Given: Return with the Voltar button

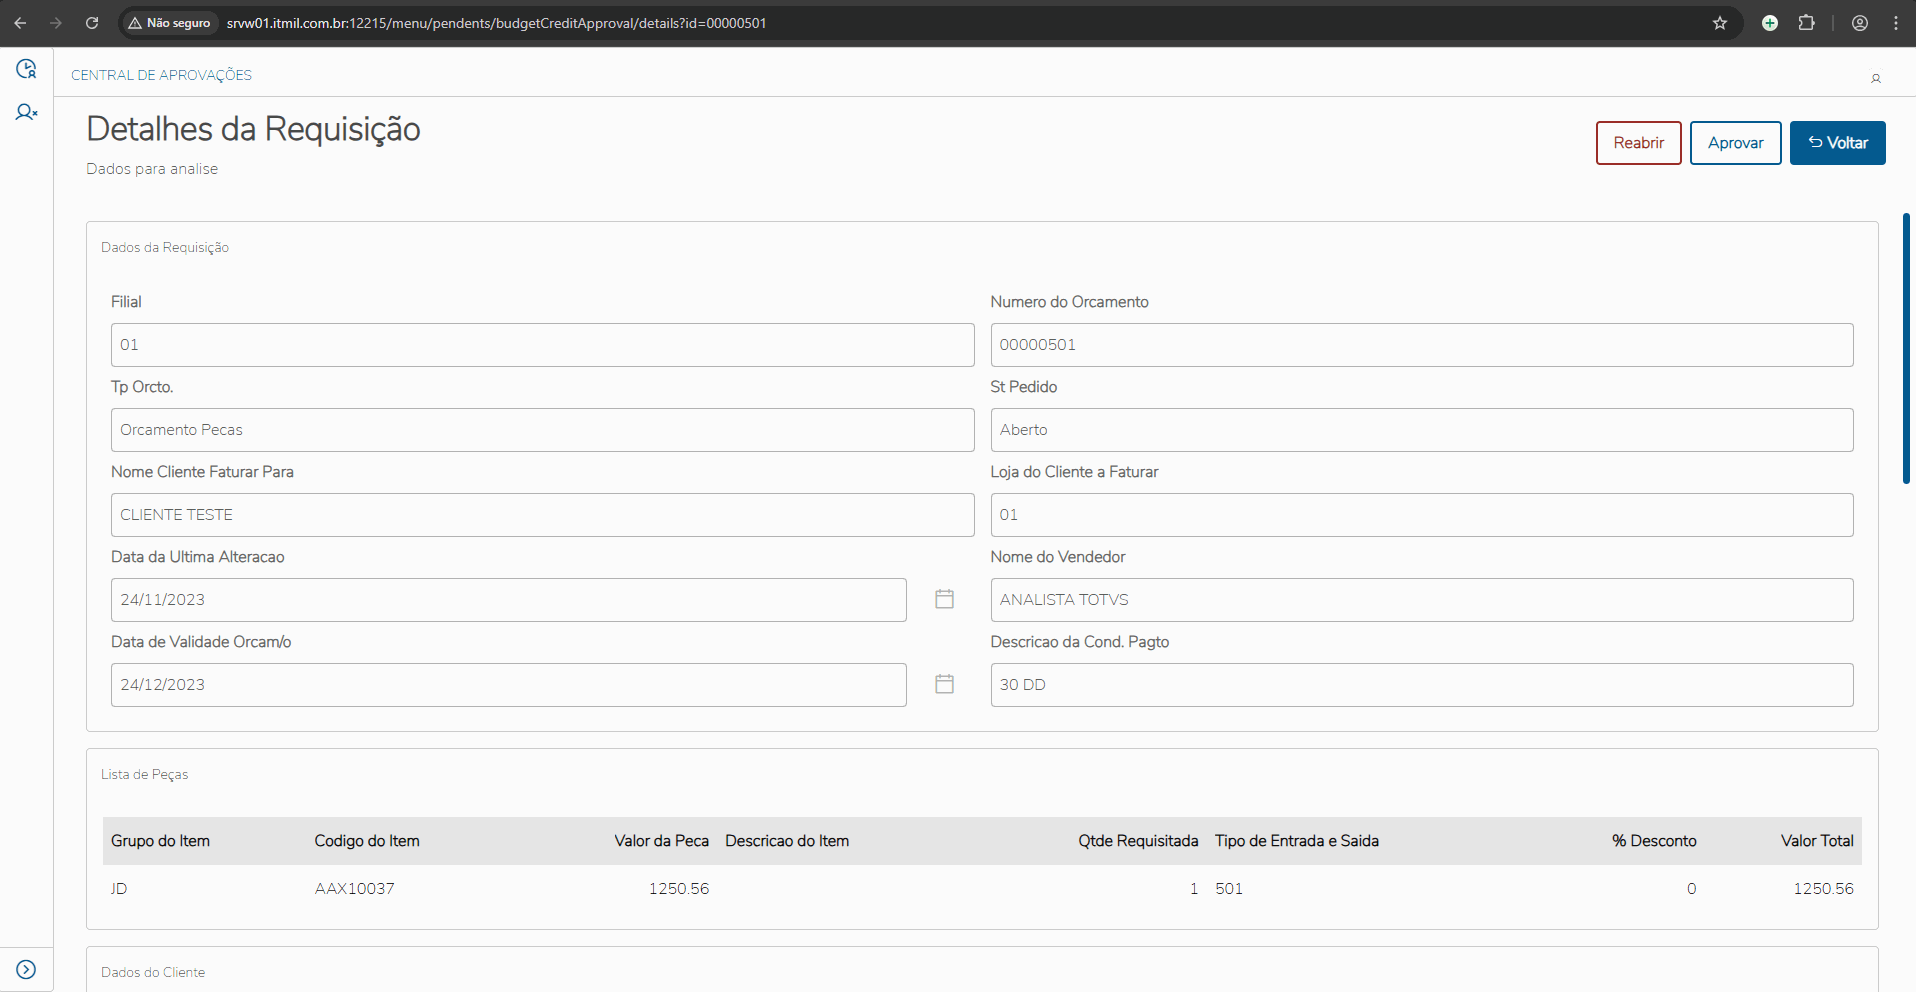Looking at the screenshot, I should point(1837,143).
